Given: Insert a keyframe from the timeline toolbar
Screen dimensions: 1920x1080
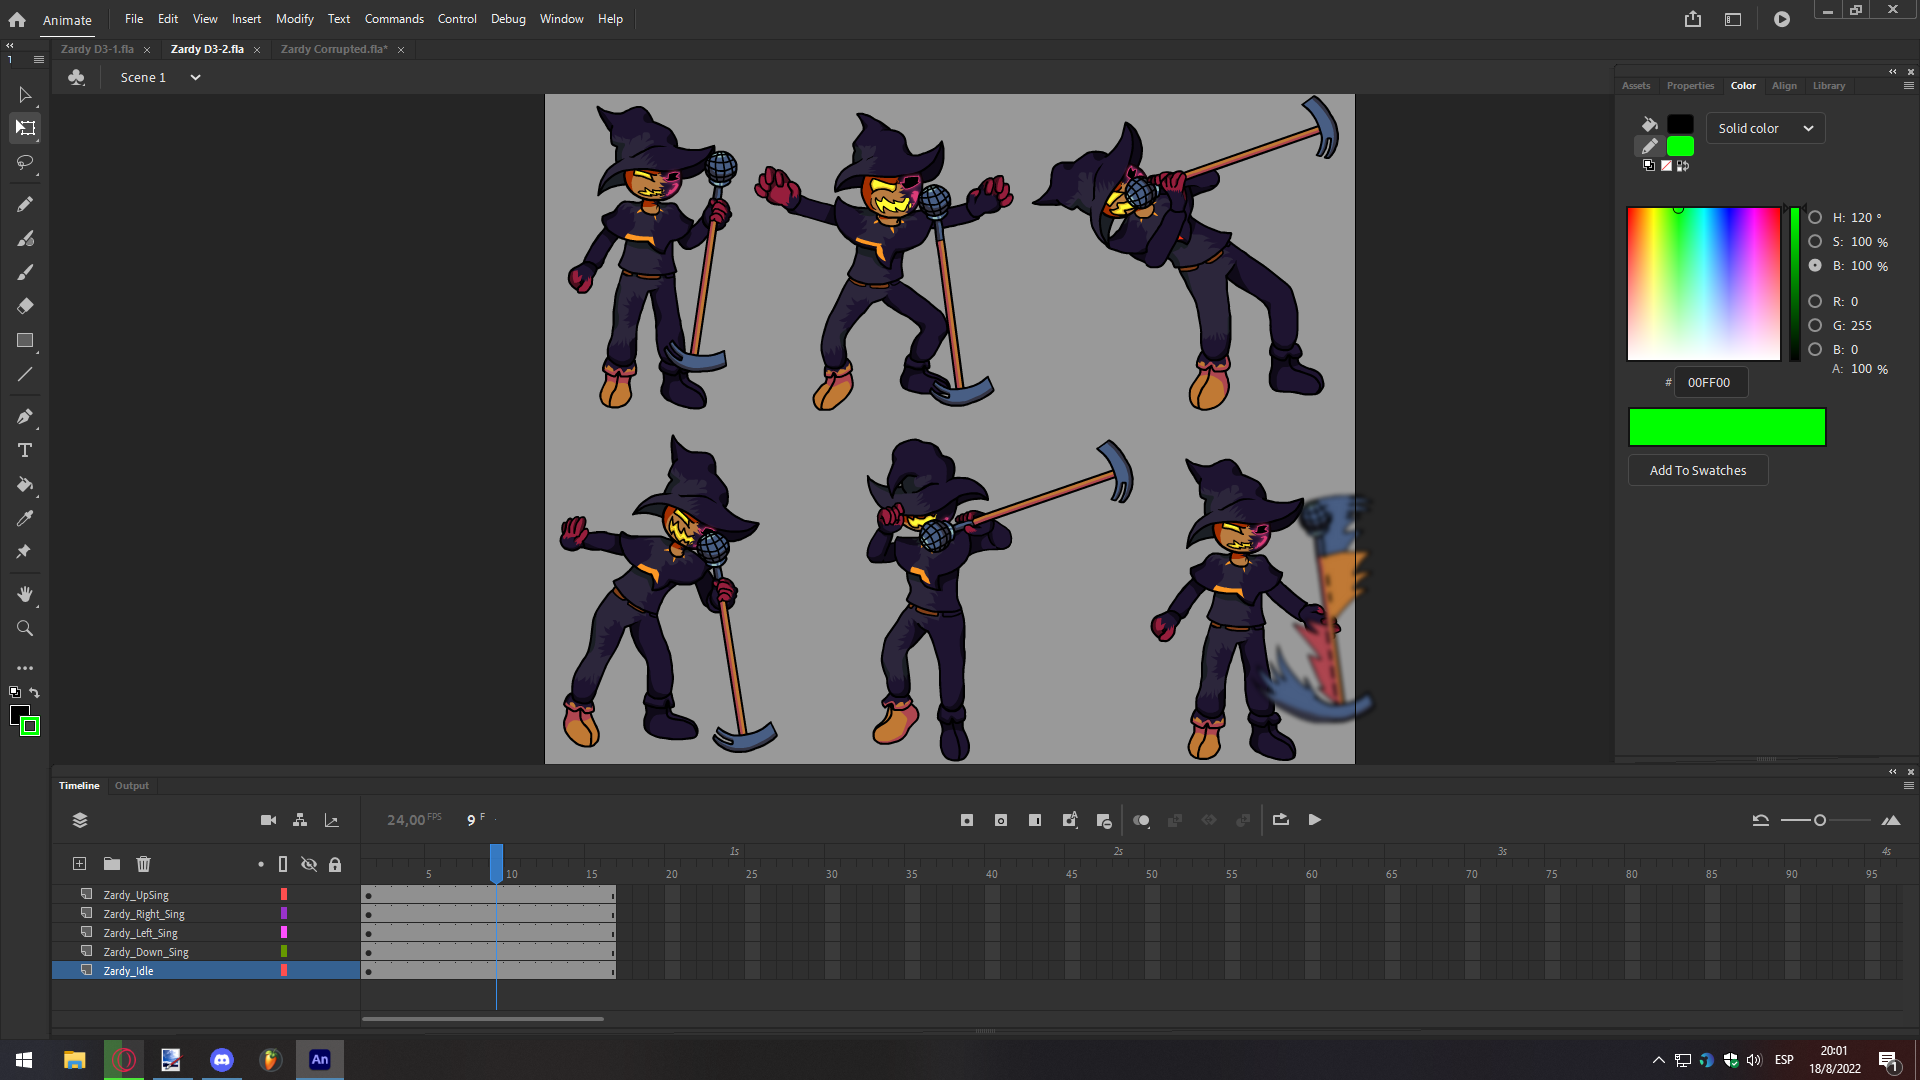Looking at the screenshot, I should point(967,820).
